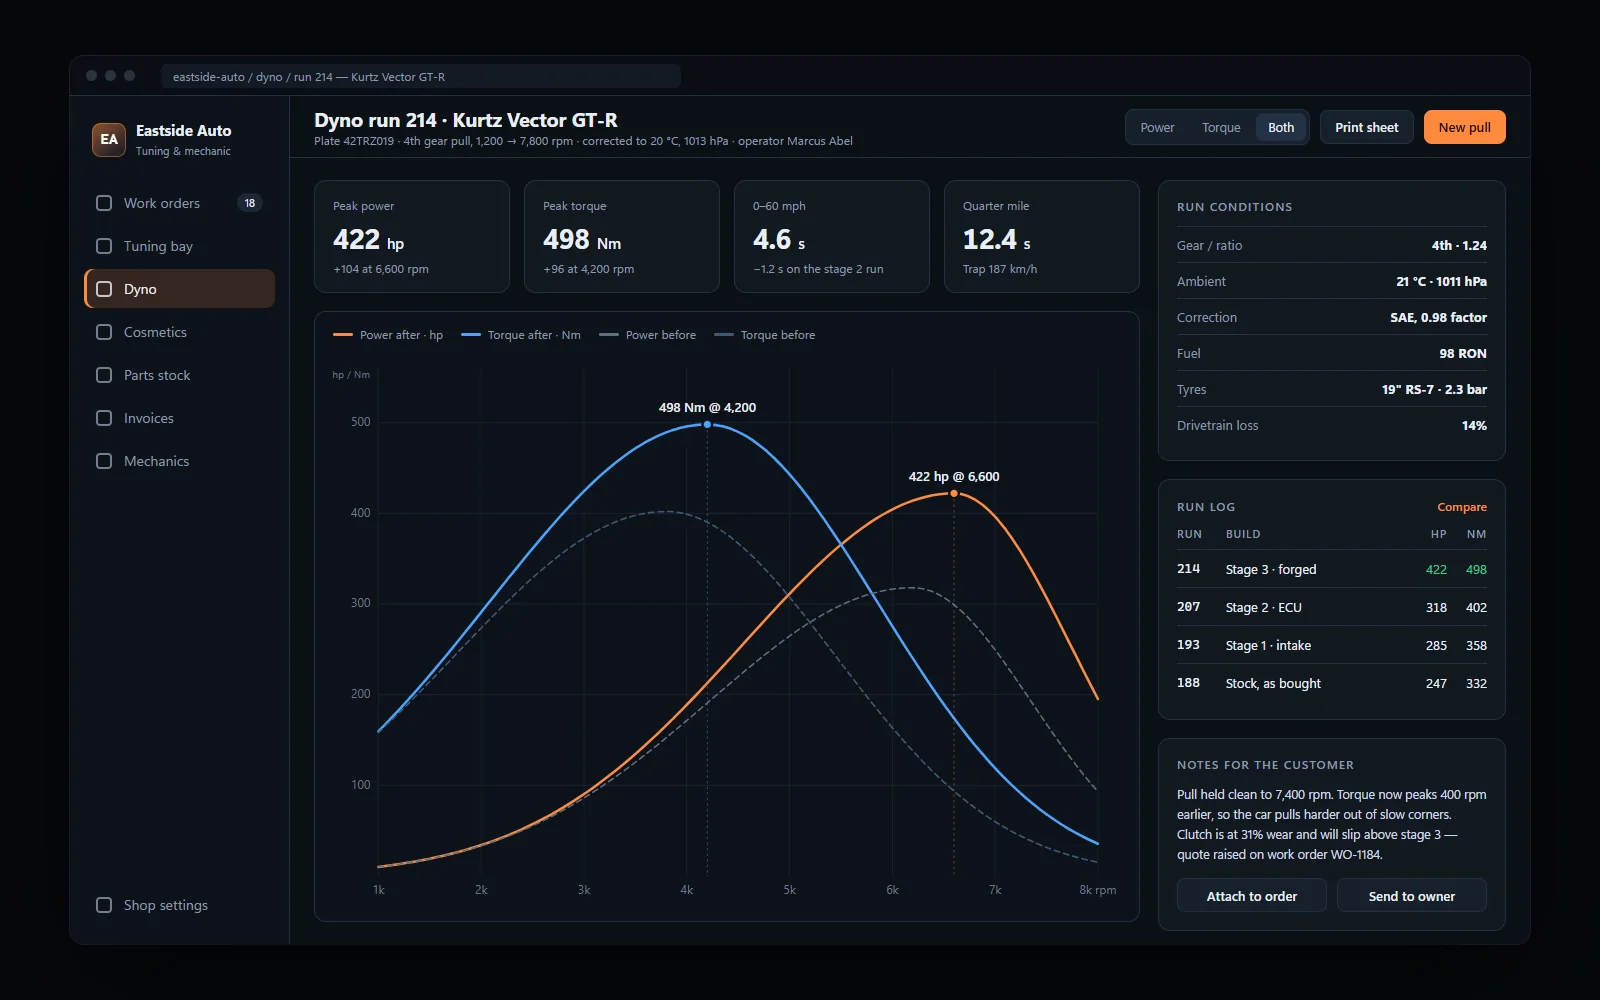
Task: Click the Fuel value 98 RON
Action: (1463, 353)
